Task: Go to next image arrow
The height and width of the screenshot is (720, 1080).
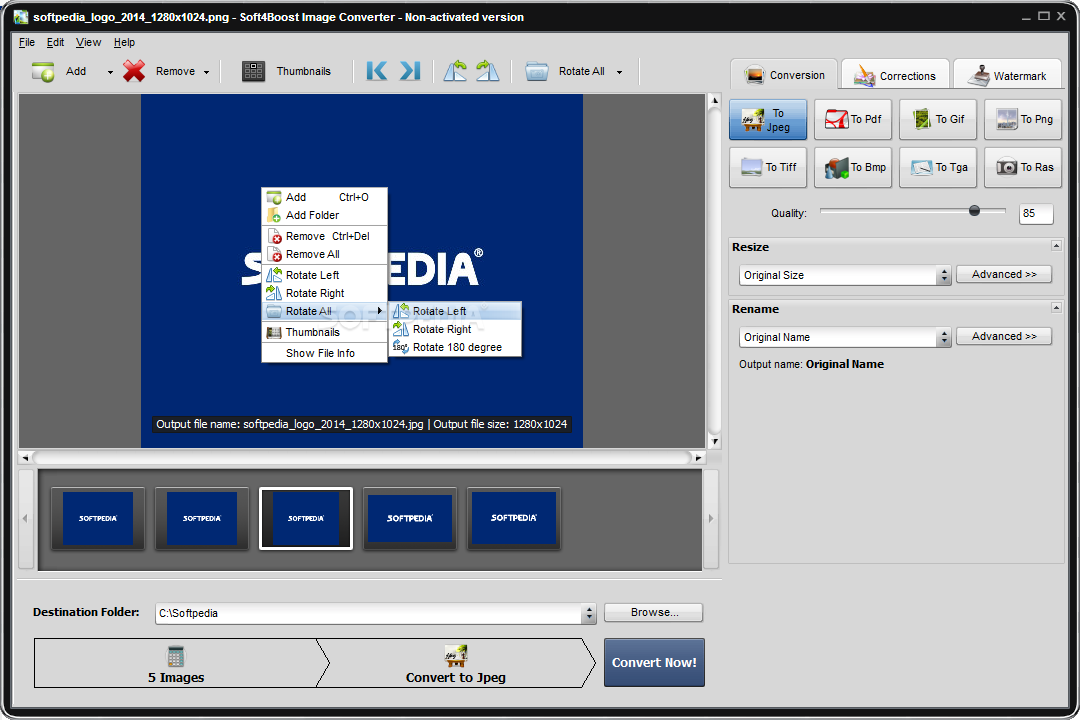Action: click(x=410, y=71)
